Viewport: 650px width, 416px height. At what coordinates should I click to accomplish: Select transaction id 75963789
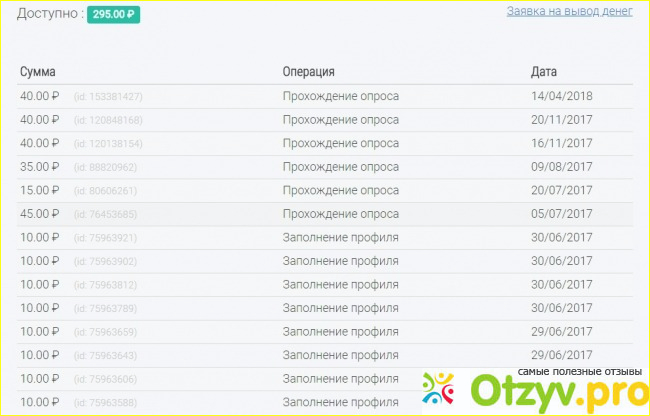[x=105, y=308]
